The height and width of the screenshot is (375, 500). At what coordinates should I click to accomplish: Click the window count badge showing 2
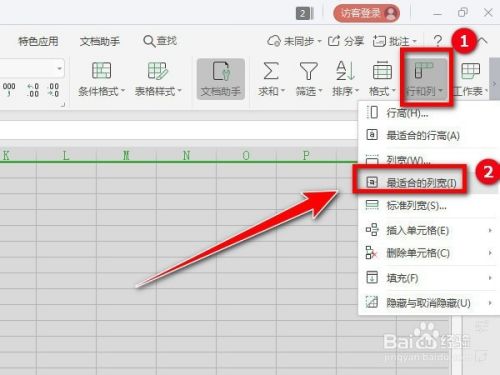(303, 13)
